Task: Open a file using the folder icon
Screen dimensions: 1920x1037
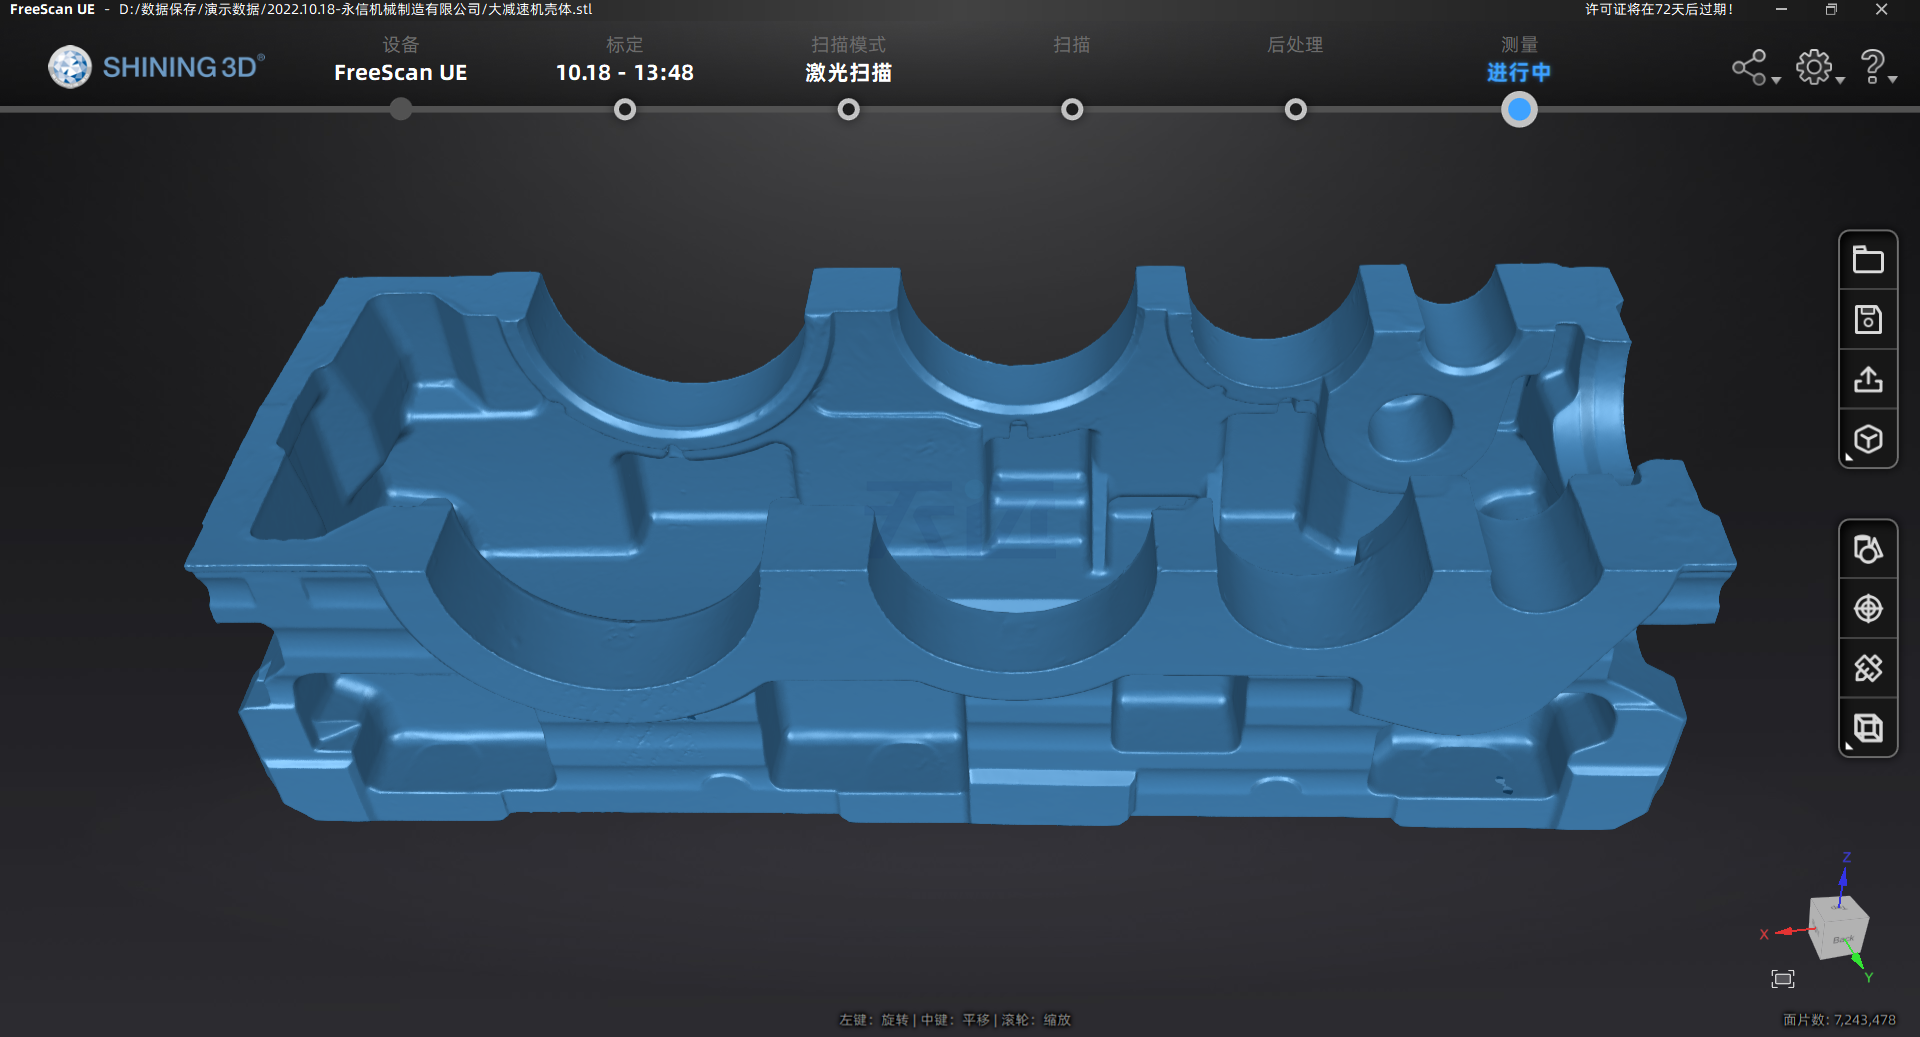Action: click(1867, 260)
